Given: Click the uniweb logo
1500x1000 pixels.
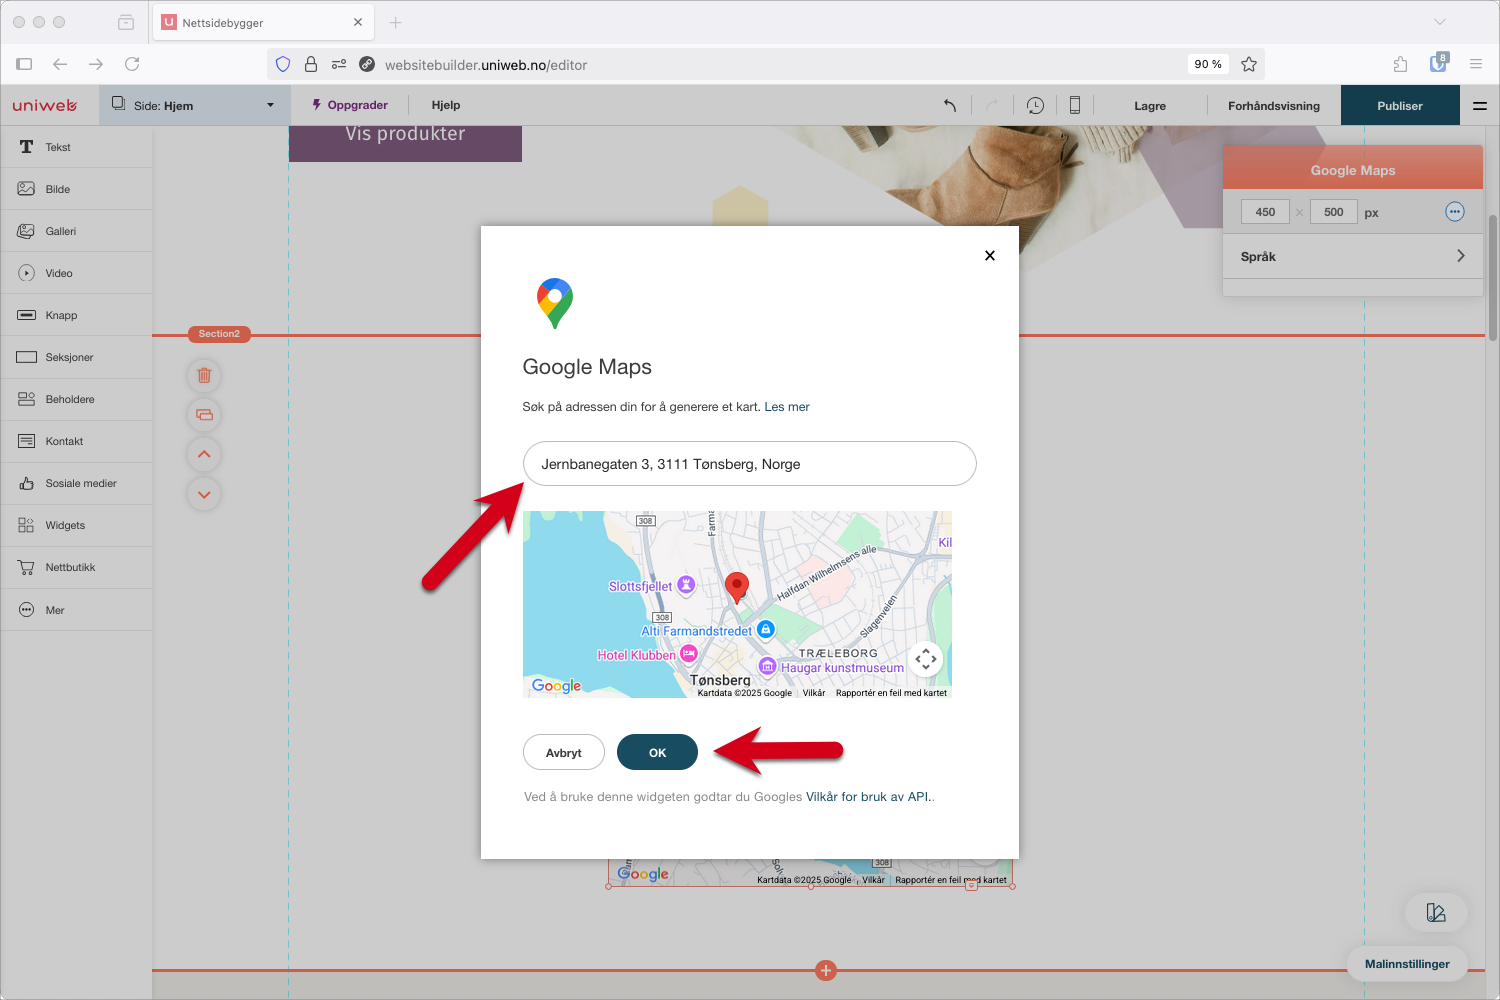Looking at the screenshot, I should 45,105.
